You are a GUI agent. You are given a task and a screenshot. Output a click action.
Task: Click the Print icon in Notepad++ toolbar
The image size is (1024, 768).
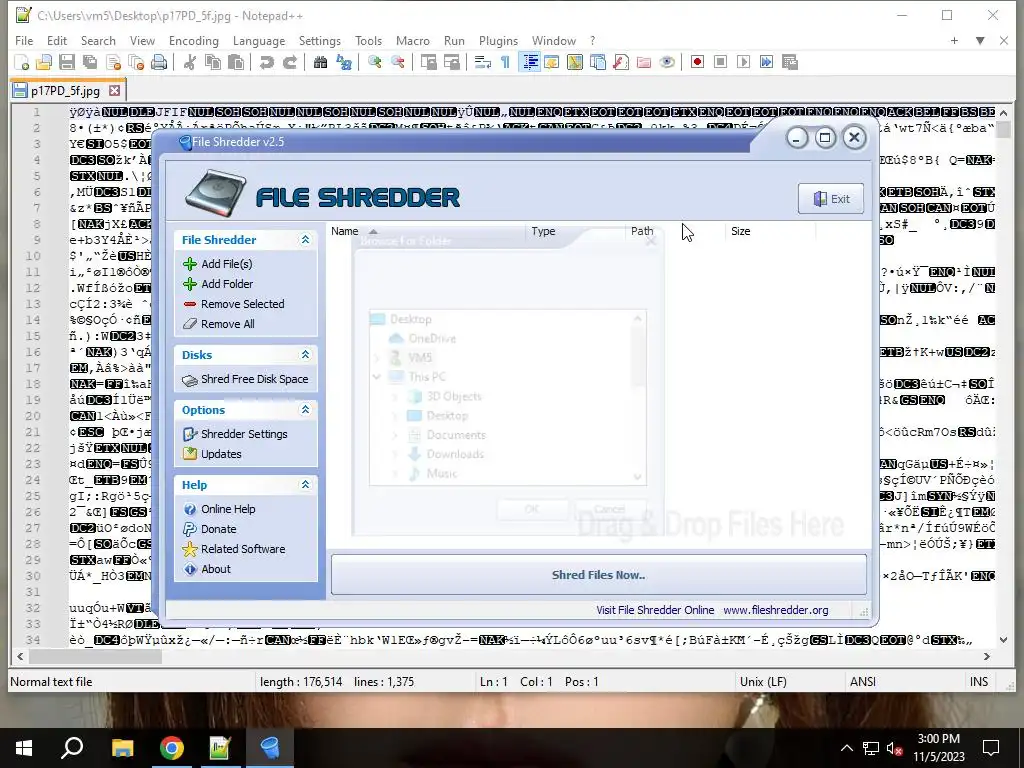(159, 63)
